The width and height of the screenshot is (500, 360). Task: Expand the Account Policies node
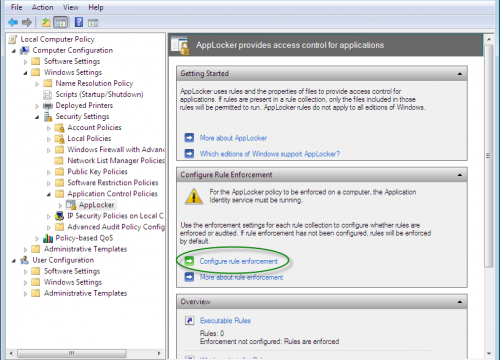(49, 128)
